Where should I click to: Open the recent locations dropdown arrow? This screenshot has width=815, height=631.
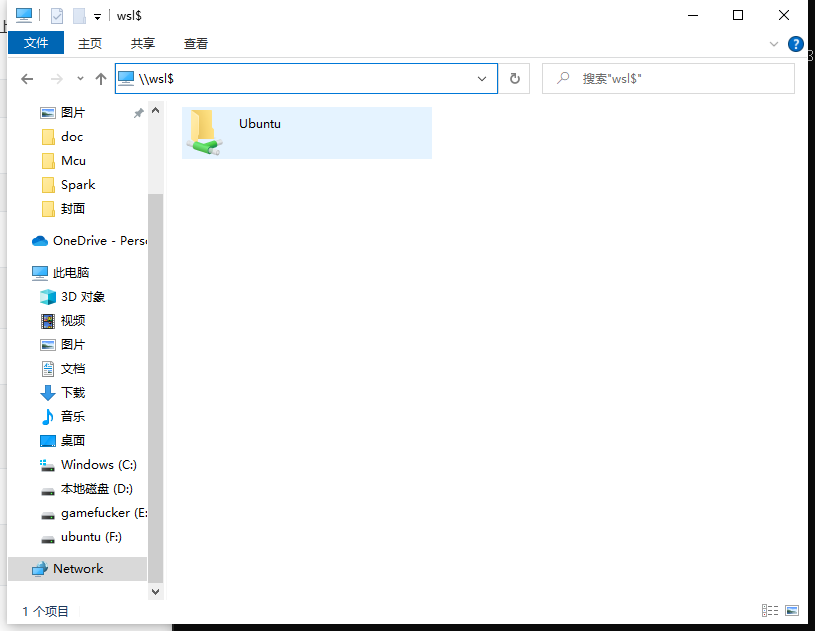point(80,78)
